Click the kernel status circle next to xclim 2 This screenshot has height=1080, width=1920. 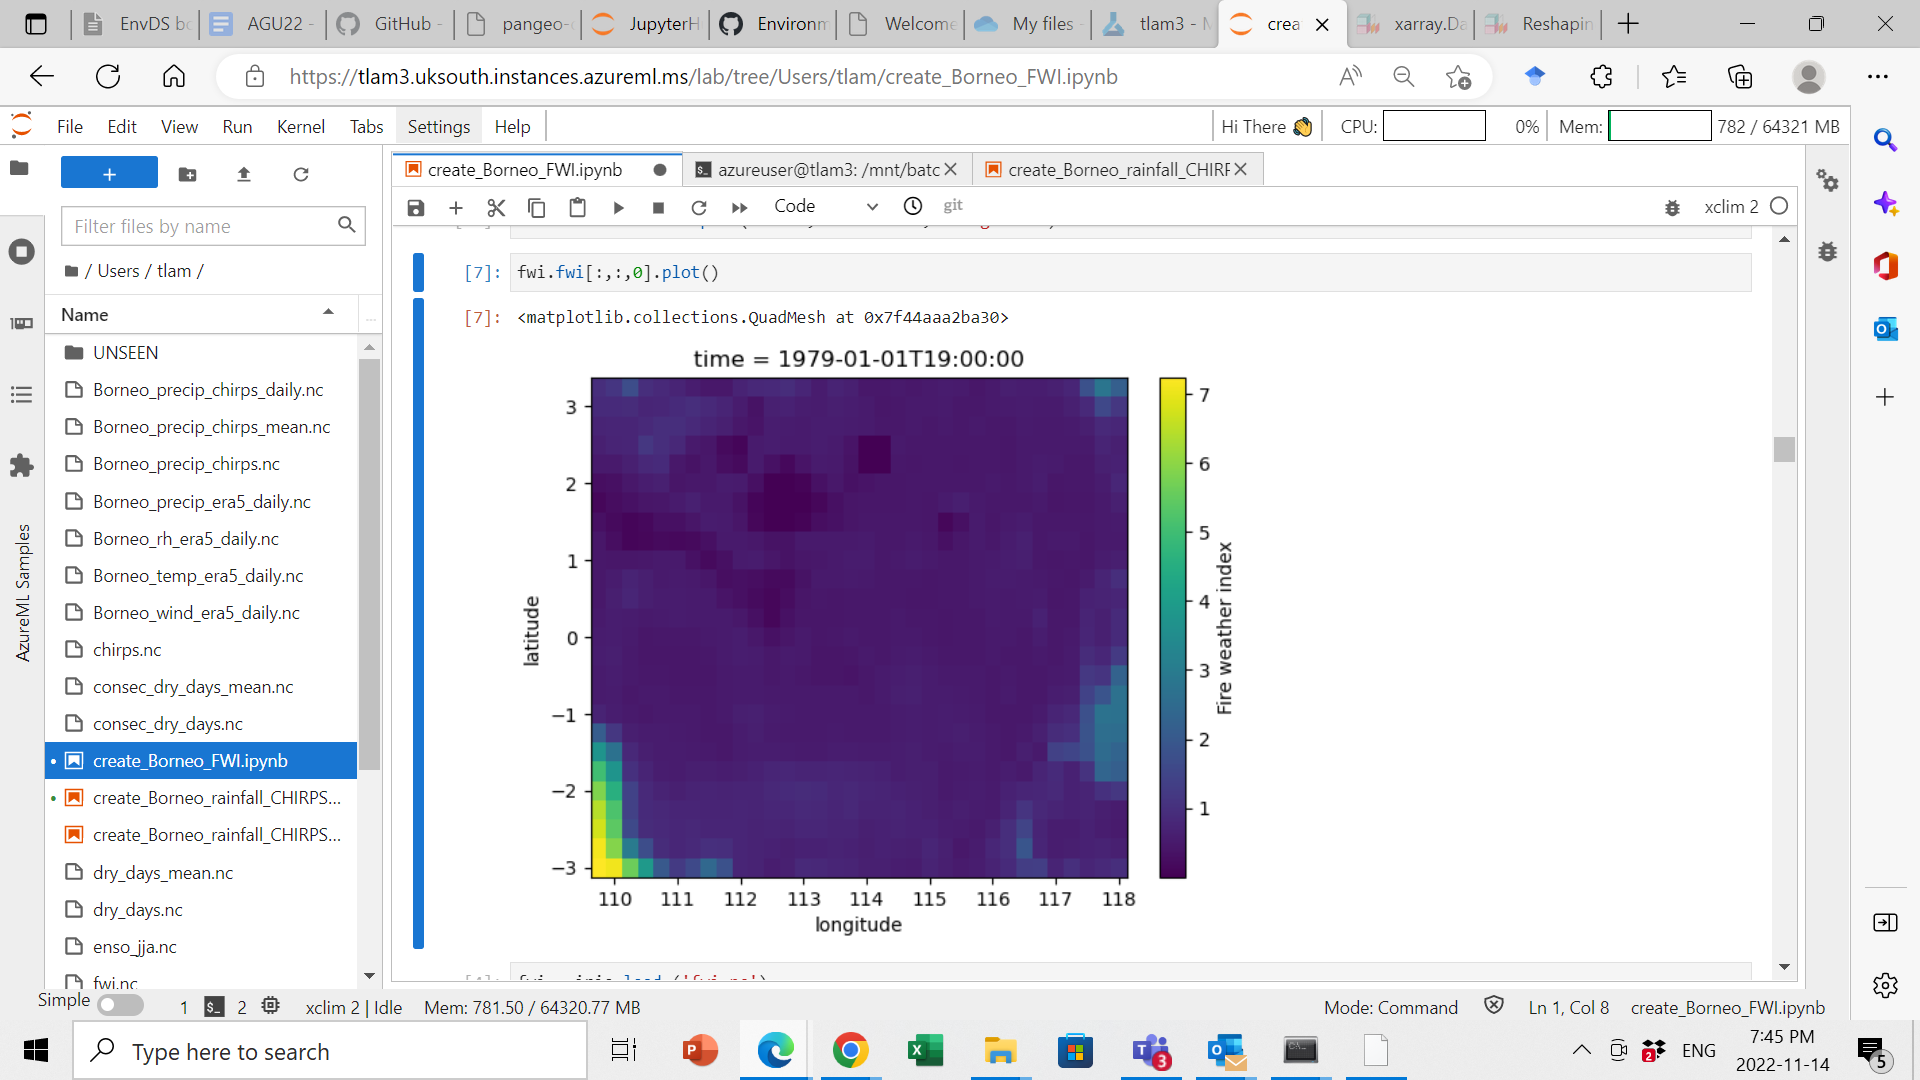(x=1779, y=206)
